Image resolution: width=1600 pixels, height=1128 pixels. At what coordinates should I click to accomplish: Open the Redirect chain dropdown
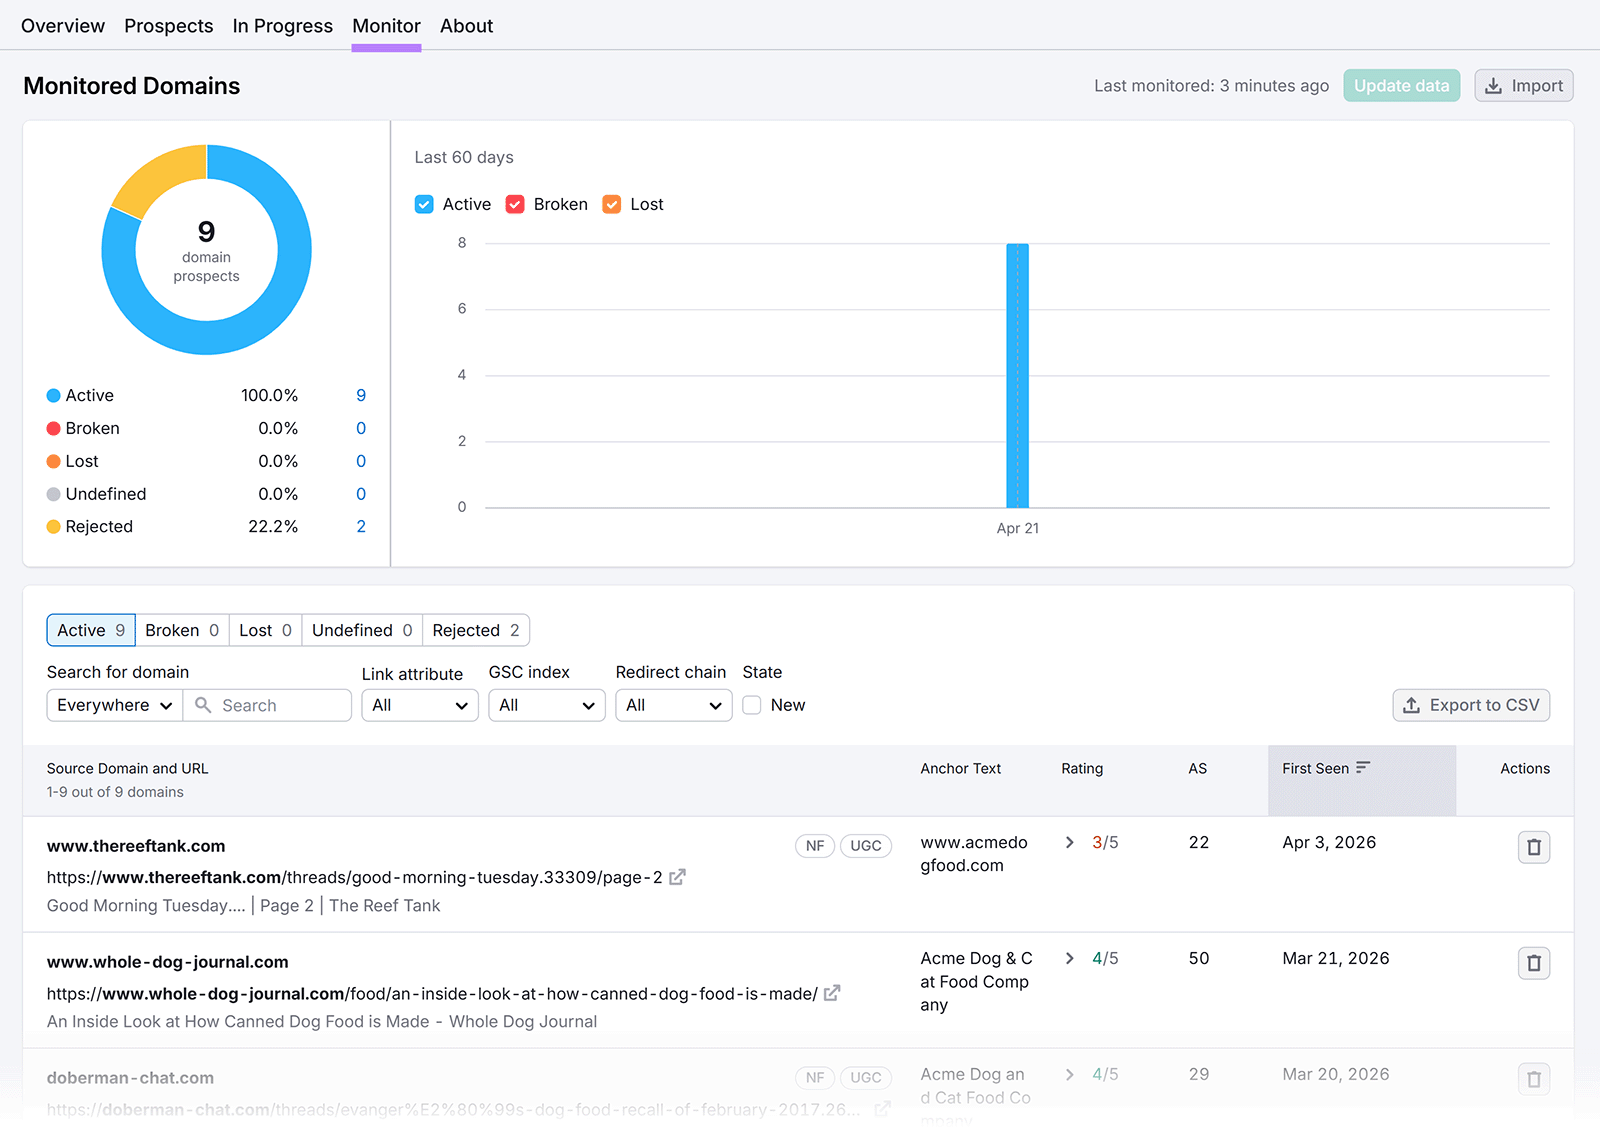coord(673,705)
